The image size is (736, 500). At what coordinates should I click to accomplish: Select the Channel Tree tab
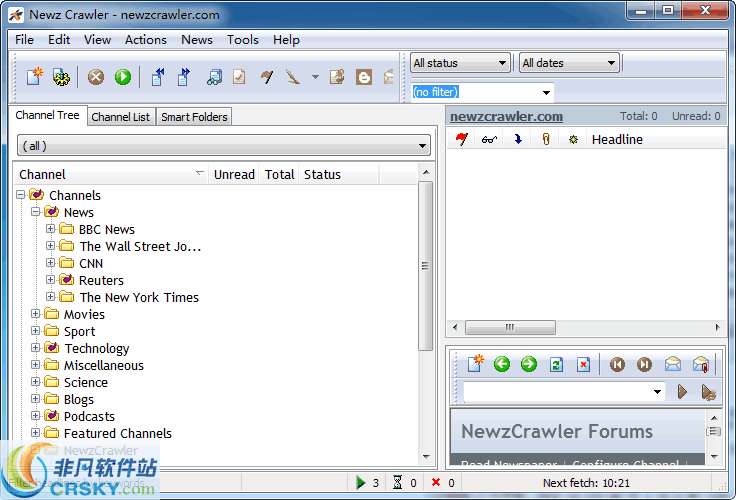(47, 115)
